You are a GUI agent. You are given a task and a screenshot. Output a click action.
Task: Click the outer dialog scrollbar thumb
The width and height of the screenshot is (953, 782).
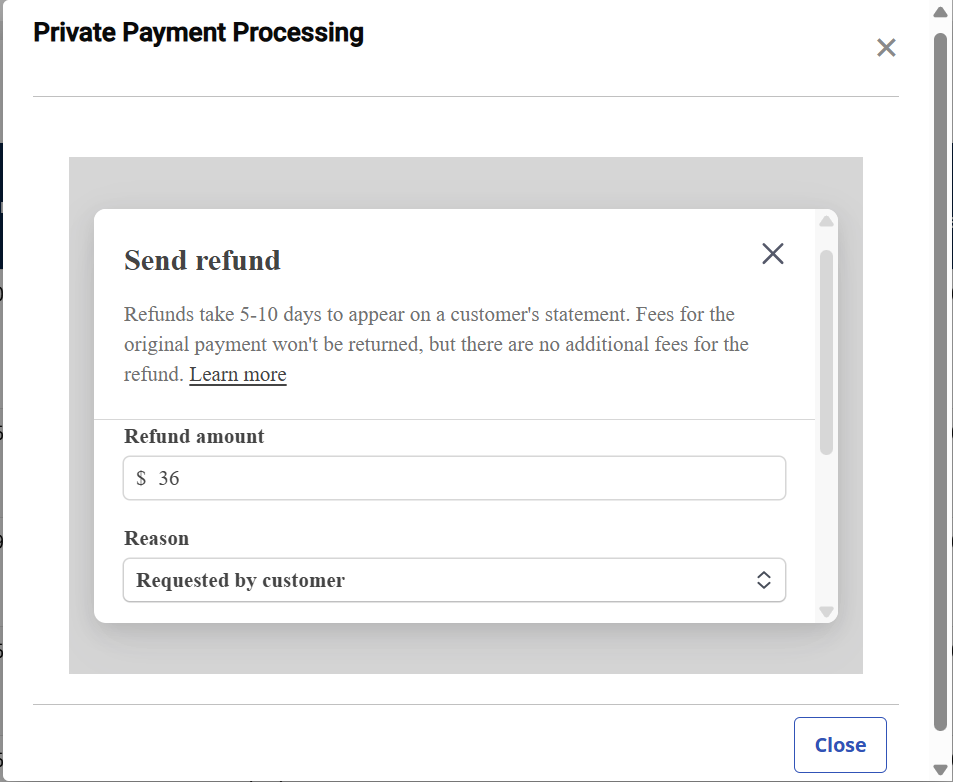(940, 380)
